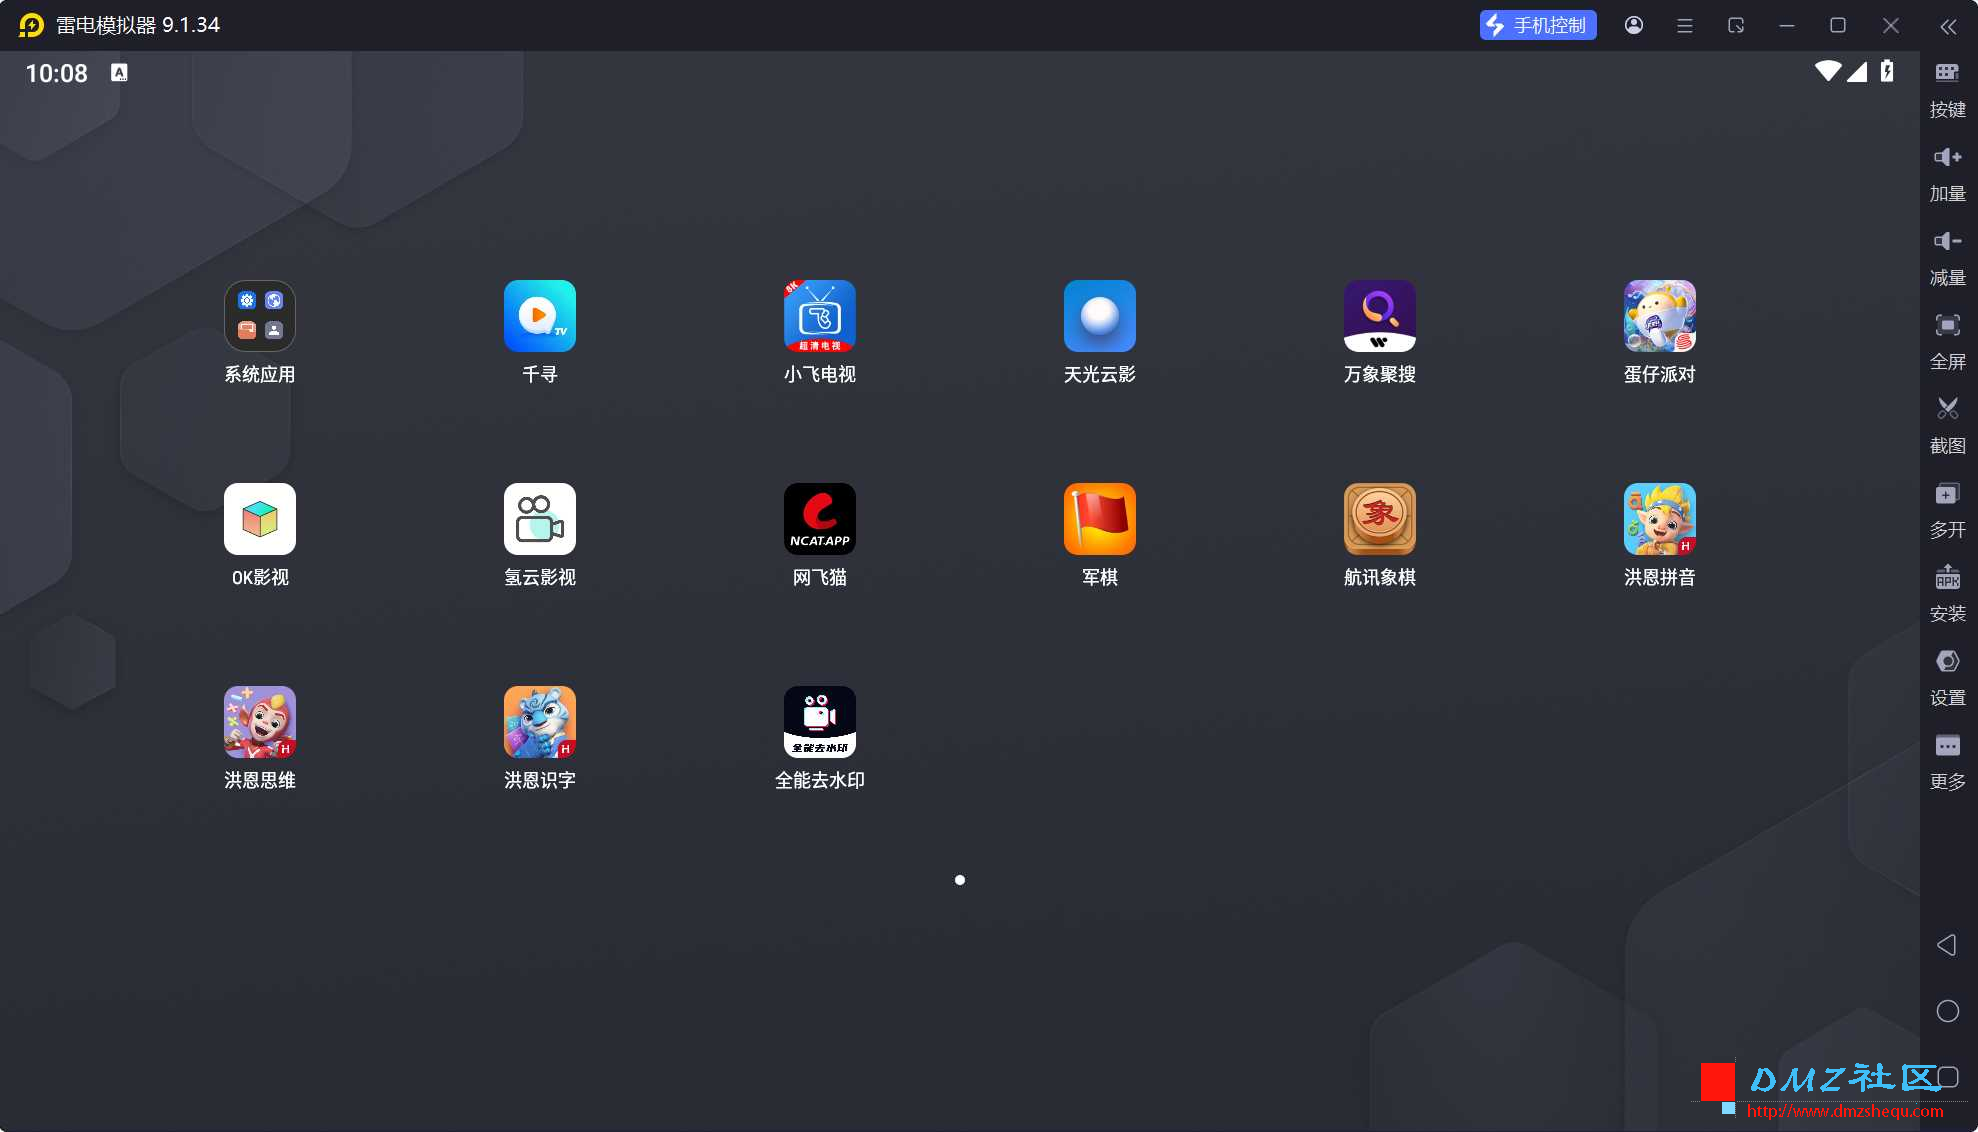
Task: Open 天光云影 app icon
Action: tap(1099, 316)
